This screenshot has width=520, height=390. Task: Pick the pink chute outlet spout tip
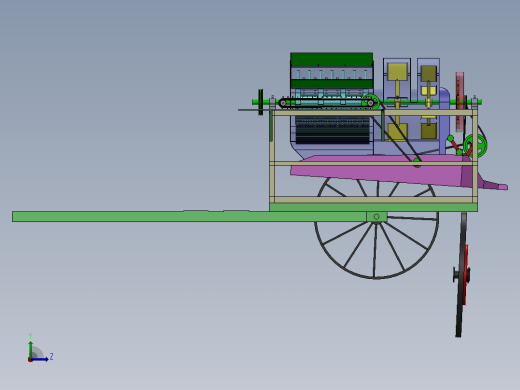click(497, 185)
